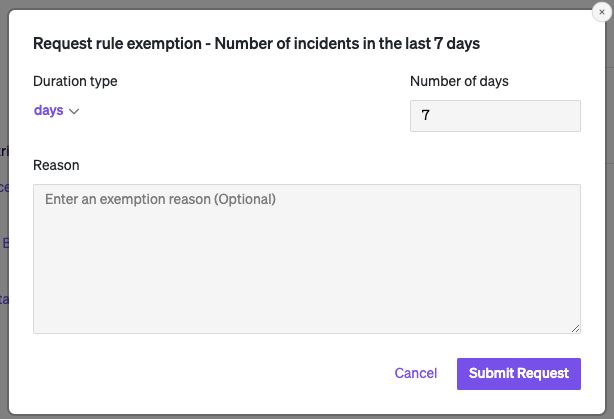Click the 'B' link behind the dialog
614x419 pixels.
tap(5, 243)
